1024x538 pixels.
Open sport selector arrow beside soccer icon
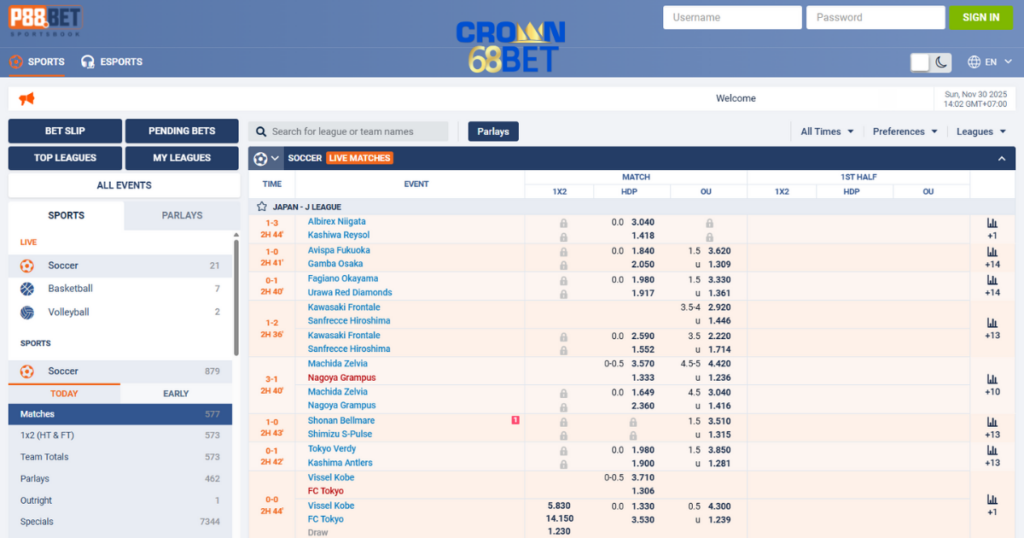coord(275,158)
